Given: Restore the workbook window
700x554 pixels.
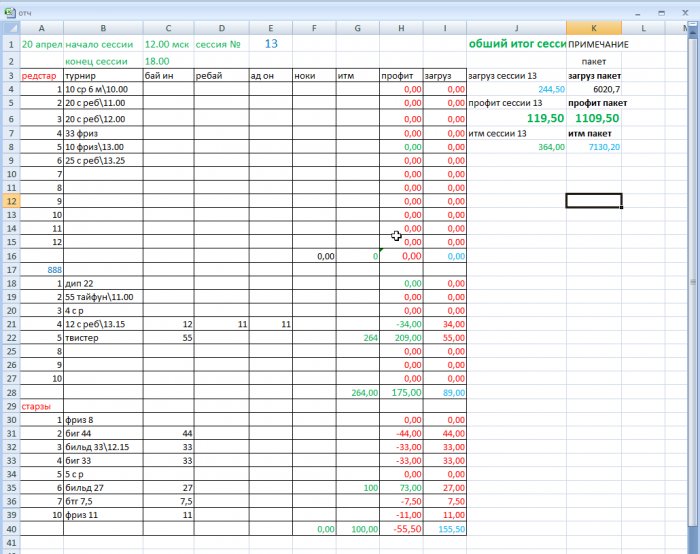Looking at the screenshot, I should click(x=662, y=13).
